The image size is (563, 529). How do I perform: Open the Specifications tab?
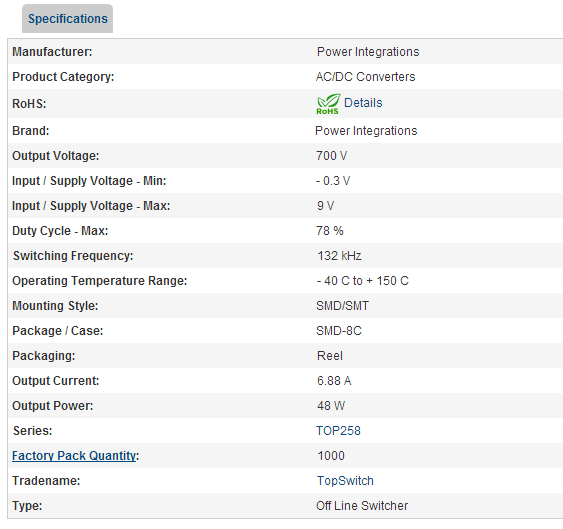[68, 19]
